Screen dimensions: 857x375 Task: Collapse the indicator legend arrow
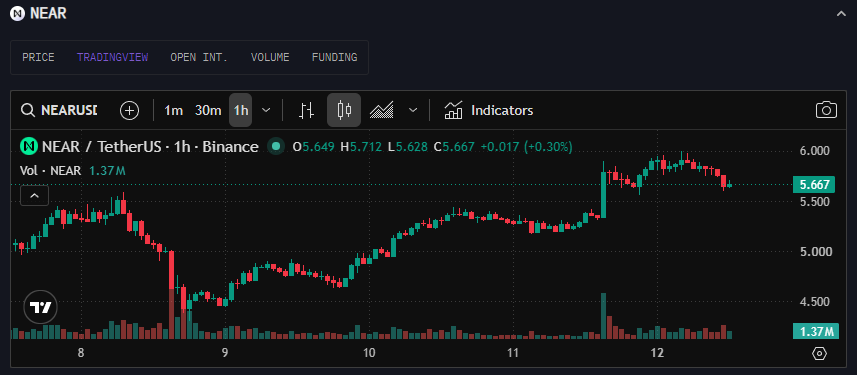tap(34, 196)
